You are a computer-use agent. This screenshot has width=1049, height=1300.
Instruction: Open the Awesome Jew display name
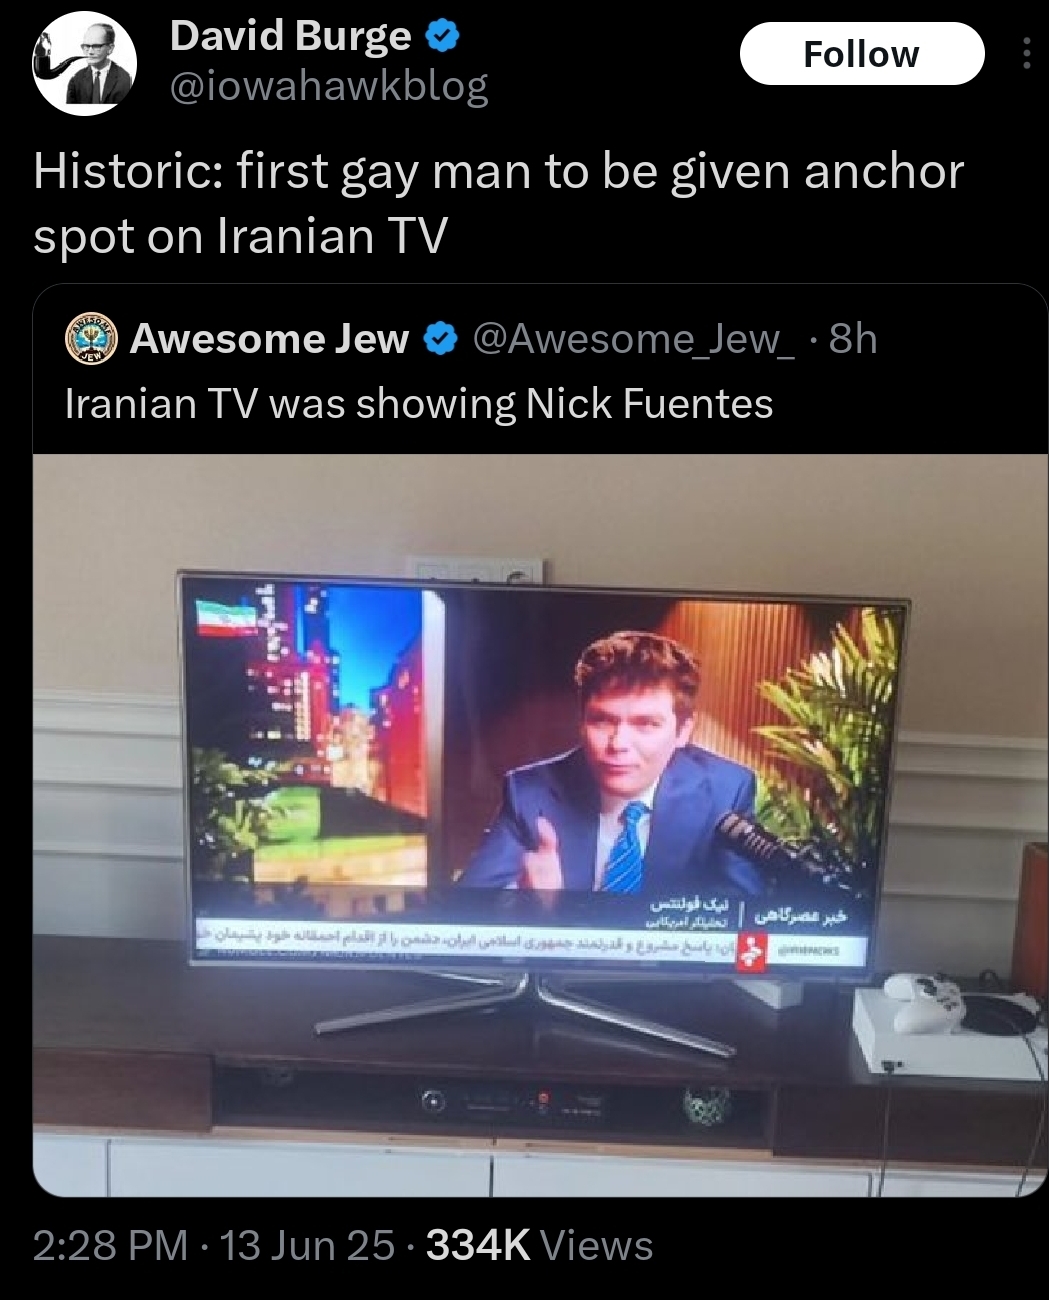pos(270,339)
